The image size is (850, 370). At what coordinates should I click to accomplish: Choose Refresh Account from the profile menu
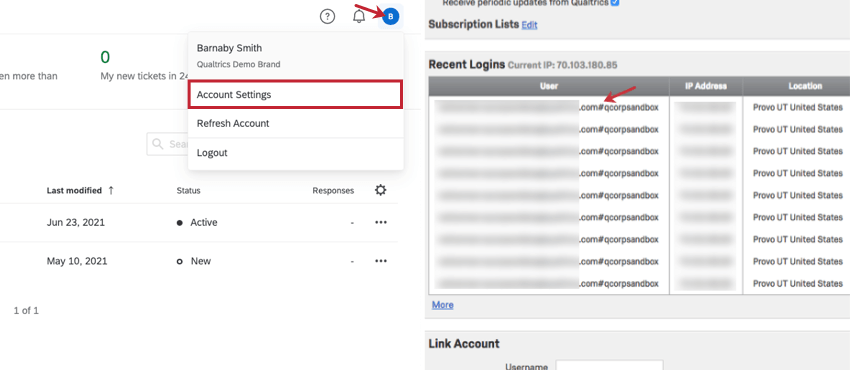click(295, 124)
